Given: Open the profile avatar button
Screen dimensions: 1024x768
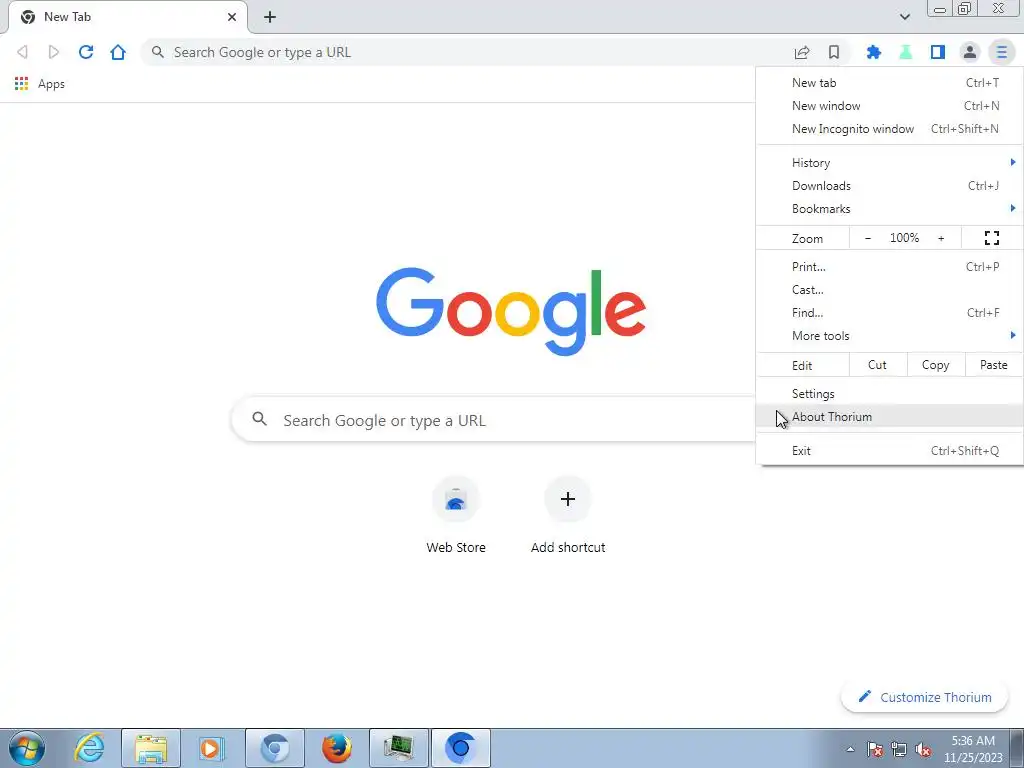Looking at the screenshot, I should 970,52.
